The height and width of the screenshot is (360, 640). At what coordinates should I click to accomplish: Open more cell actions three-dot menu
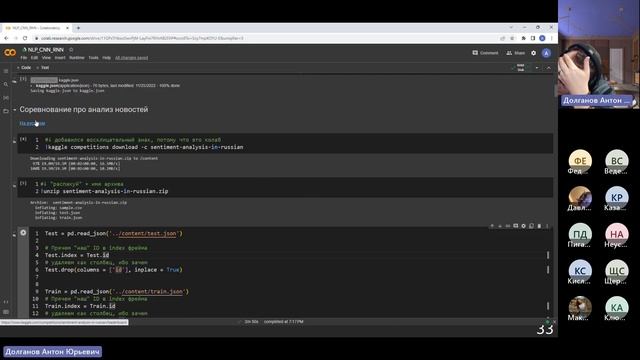coord(547,226)
